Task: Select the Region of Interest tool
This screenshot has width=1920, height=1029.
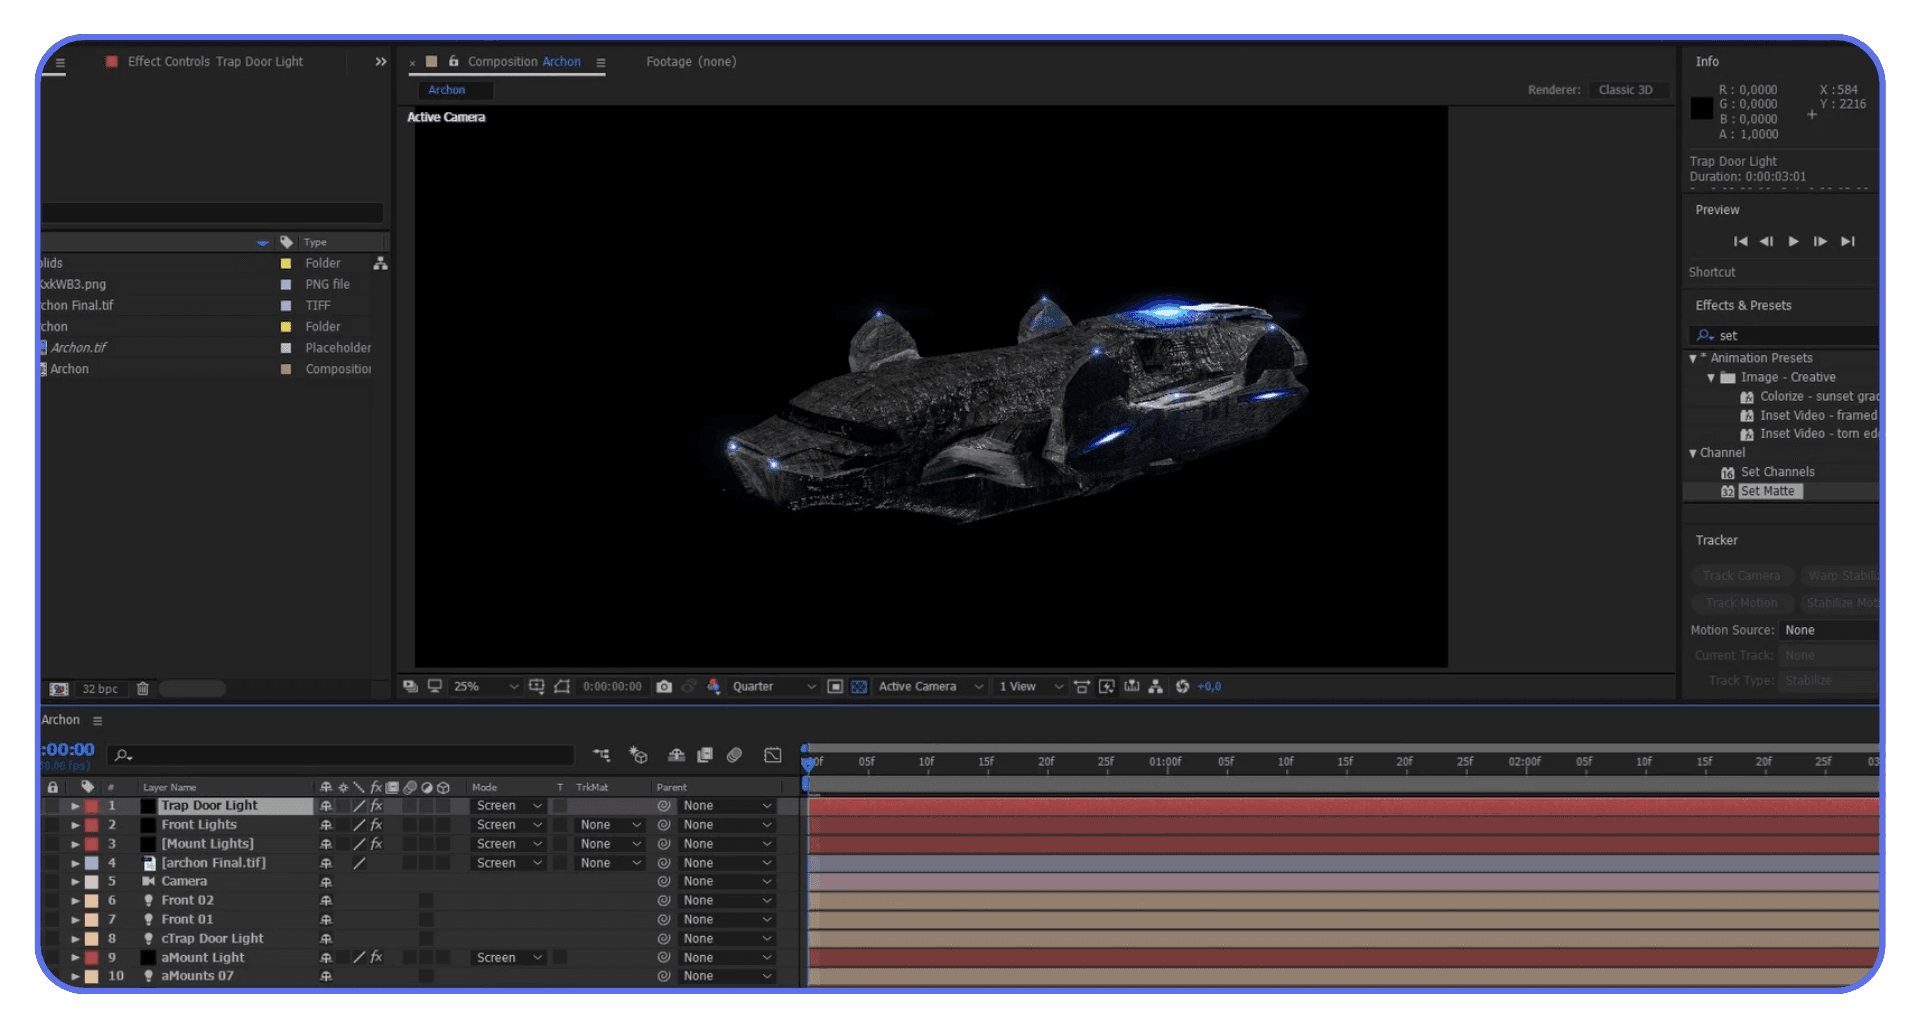Action: tap(562, 686)
